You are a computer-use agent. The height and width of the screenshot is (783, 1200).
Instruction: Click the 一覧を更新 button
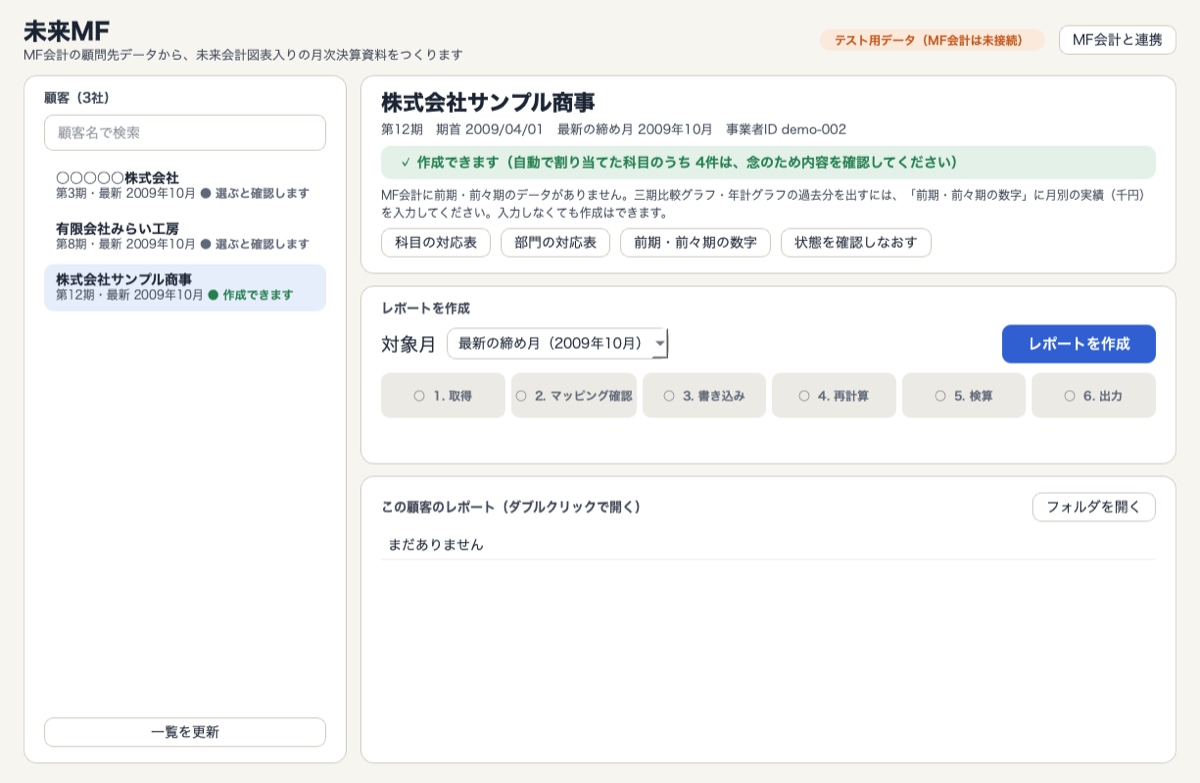point(185,732)
